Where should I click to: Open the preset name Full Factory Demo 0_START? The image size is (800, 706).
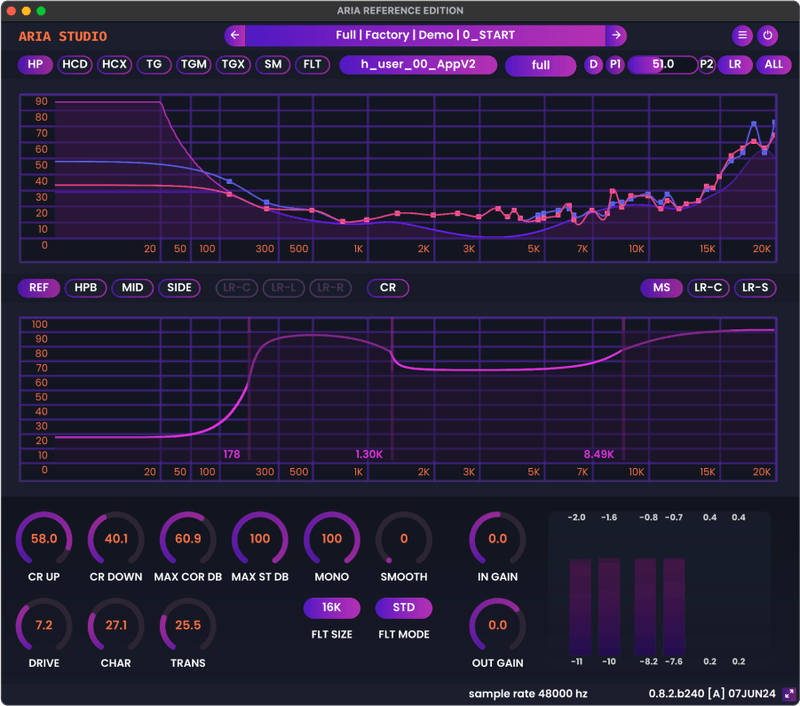click(x=425, y=35)
